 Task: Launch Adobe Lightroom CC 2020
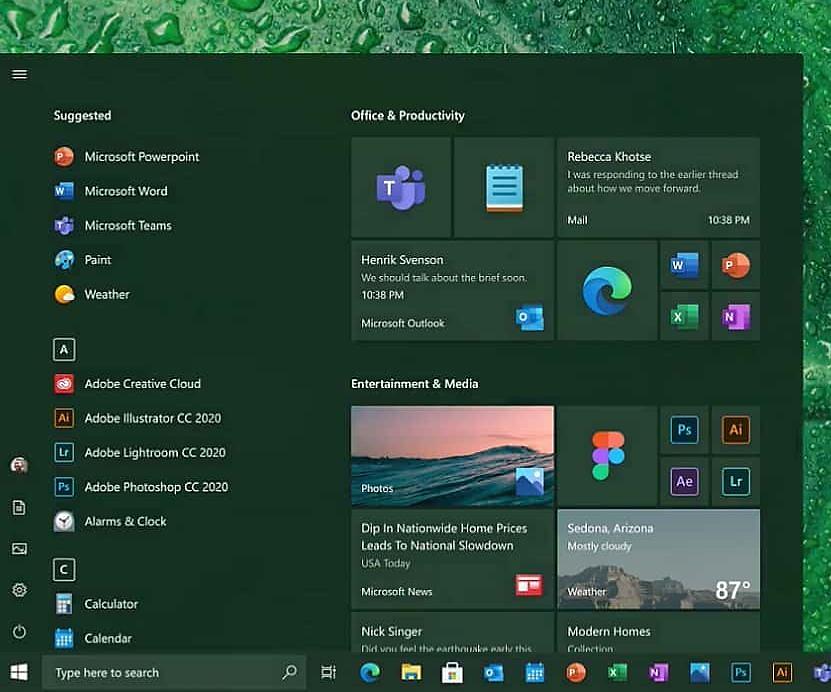pos(139,453)
